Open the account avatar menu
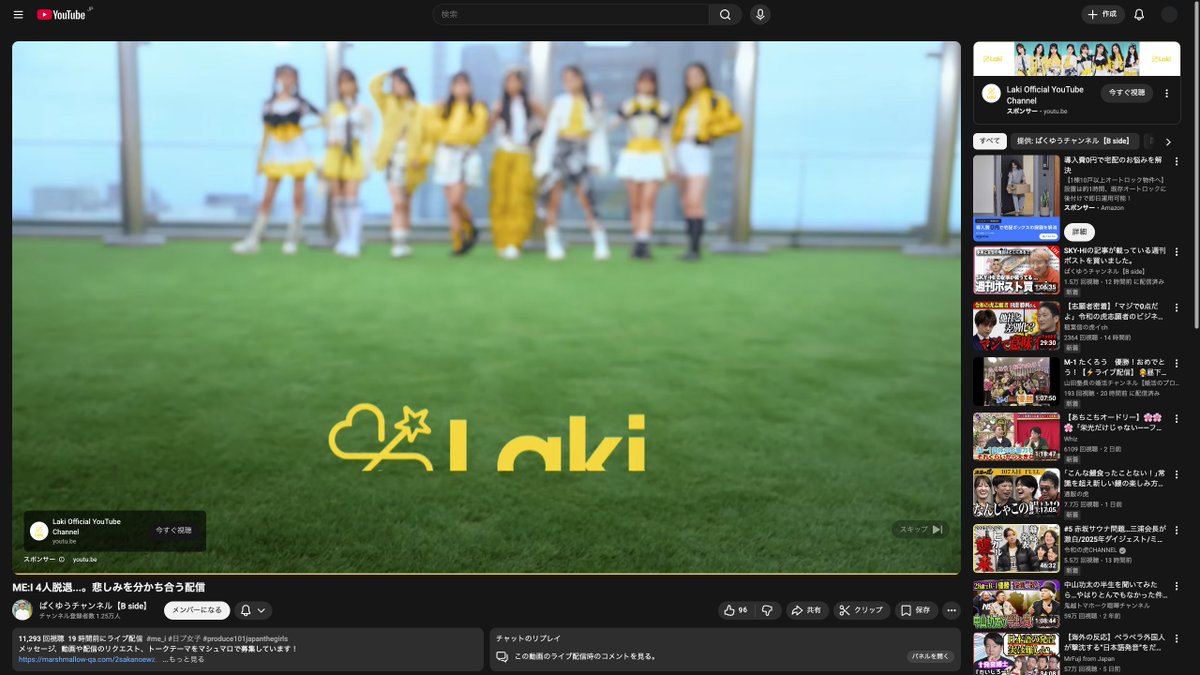This screenshot has height=675, width=1200. tap(1169, 15)
